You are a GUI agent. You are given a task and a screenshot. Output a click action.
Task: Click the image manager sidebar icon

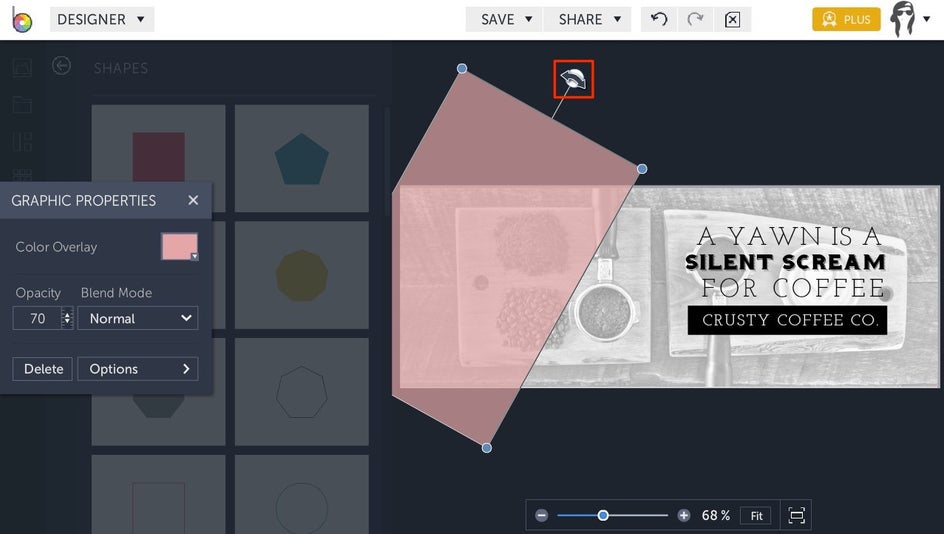point(22,68)
